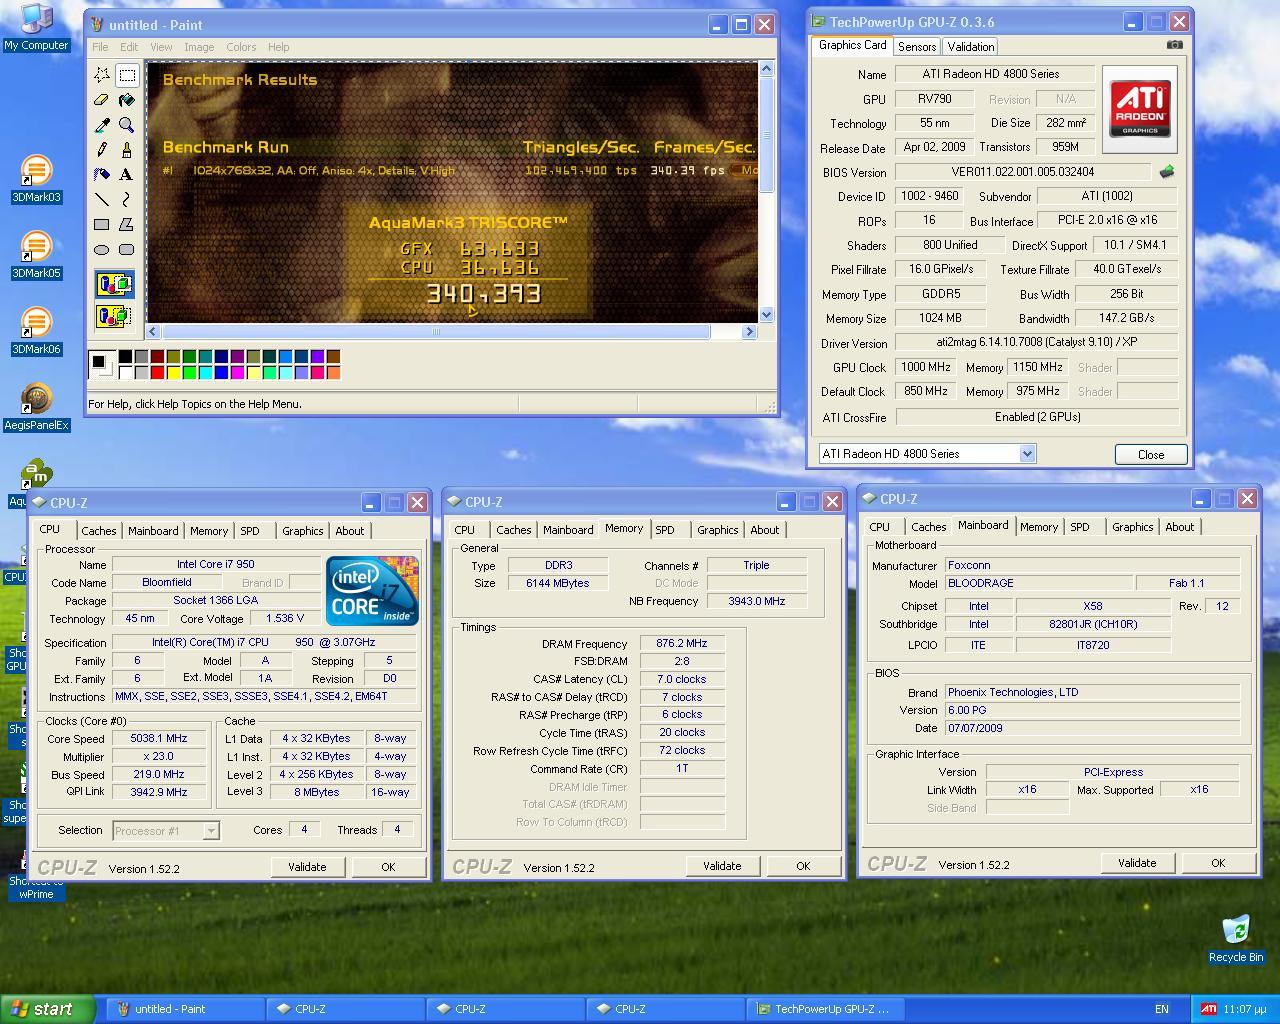Click Paint's horizontal scrollbar right arrow
Image resolution: width=1280 pixels, height=1024 pixels.
749,331
